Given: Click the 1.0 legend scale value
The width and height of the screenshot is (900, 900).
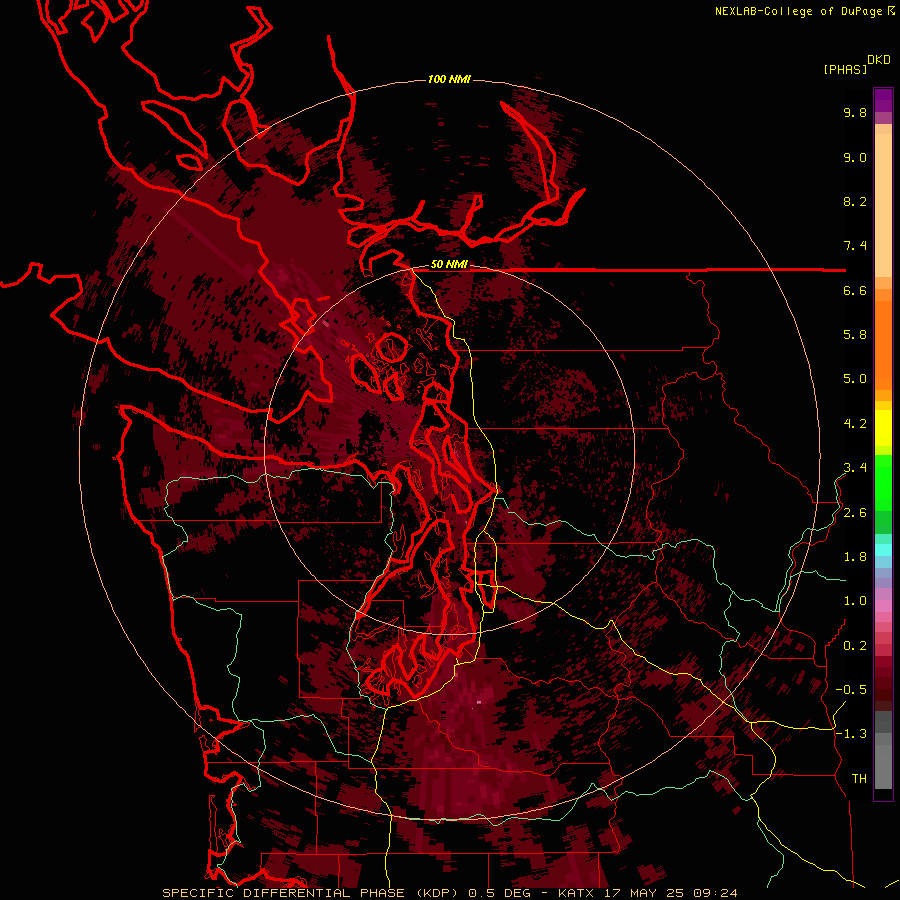Looking at the screenshot, I should click(x=855, y=601).
